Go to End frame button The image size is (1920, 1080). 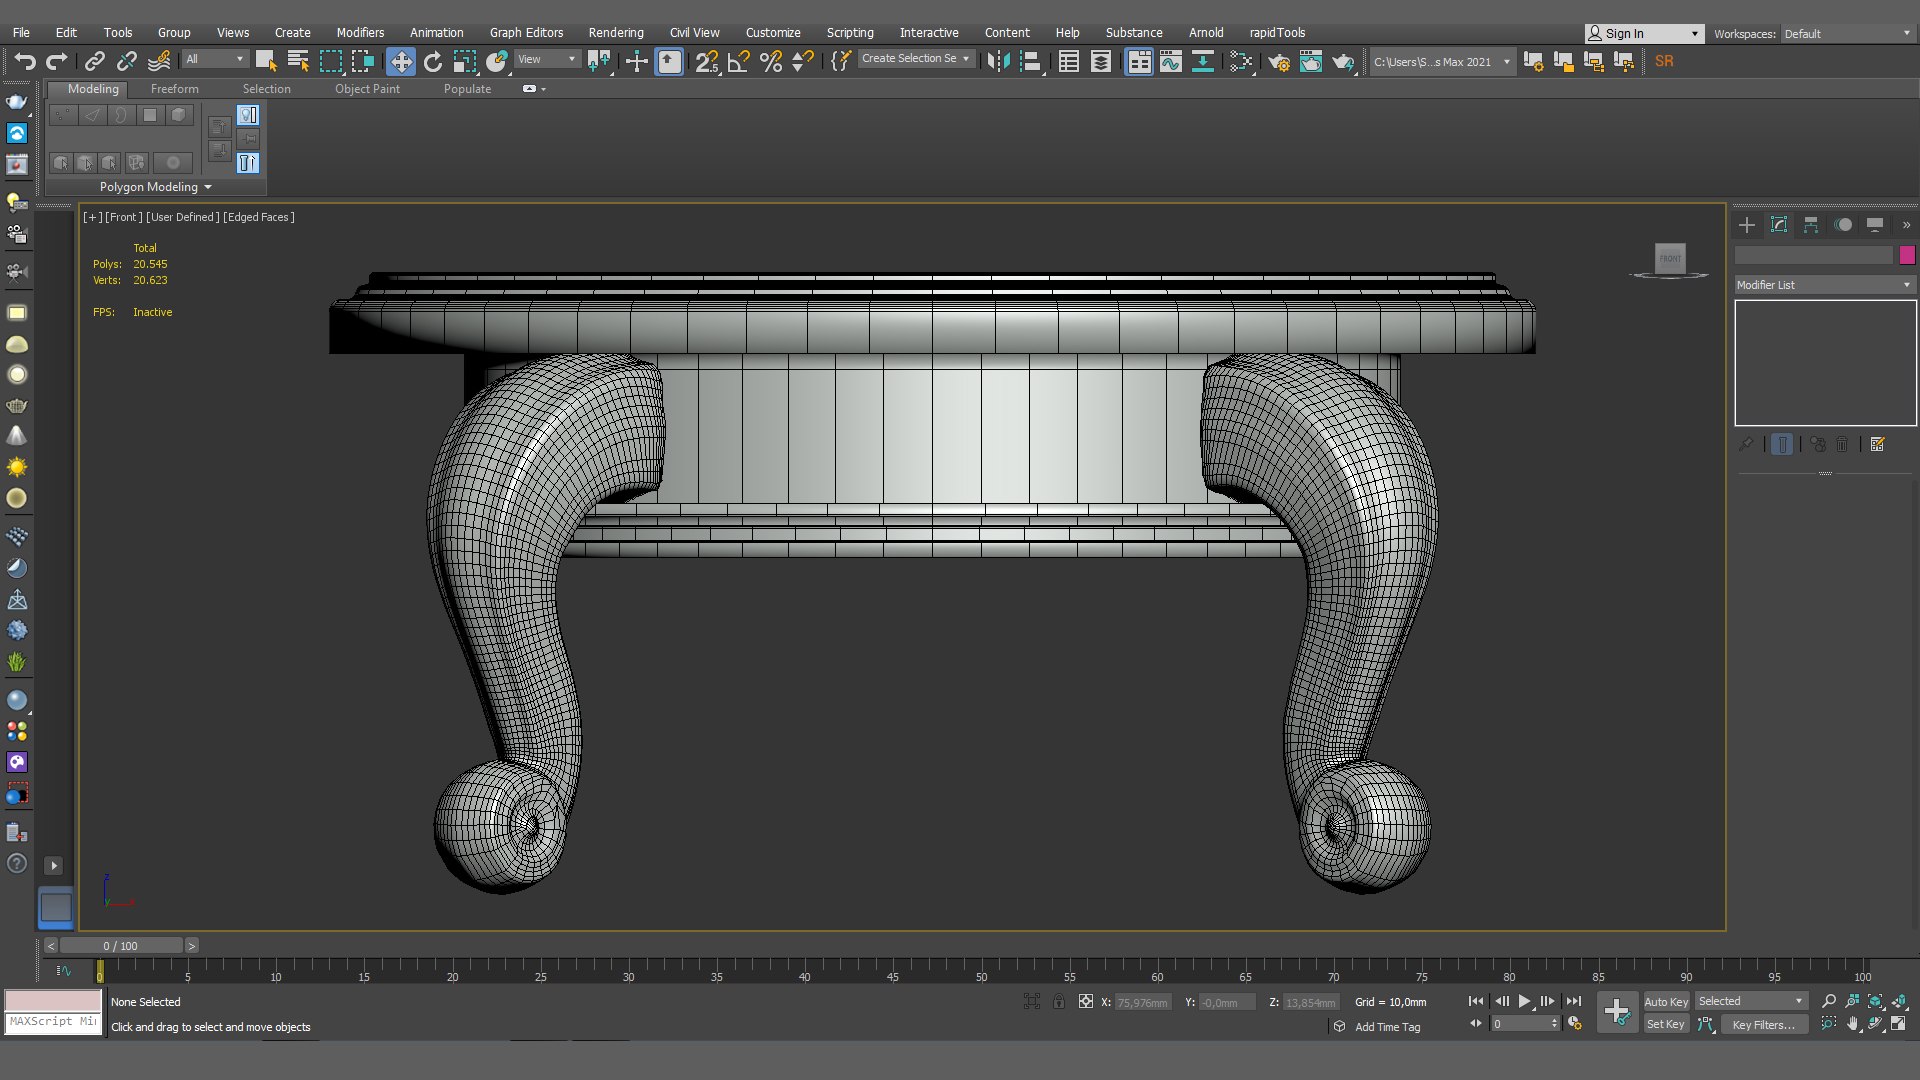[x=1573, y=1001]
